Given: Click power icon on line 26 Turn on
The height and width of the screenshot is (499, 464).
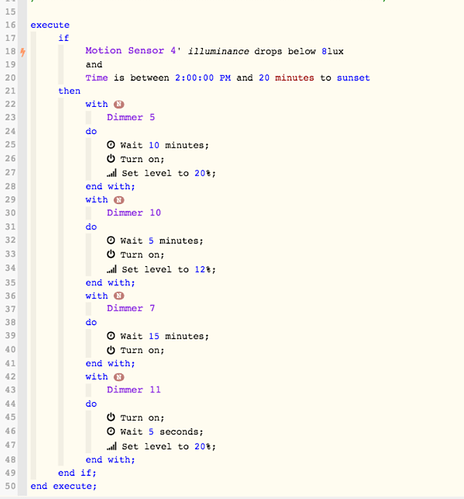Looking at the screenshot, I should (x=111, y=159).
